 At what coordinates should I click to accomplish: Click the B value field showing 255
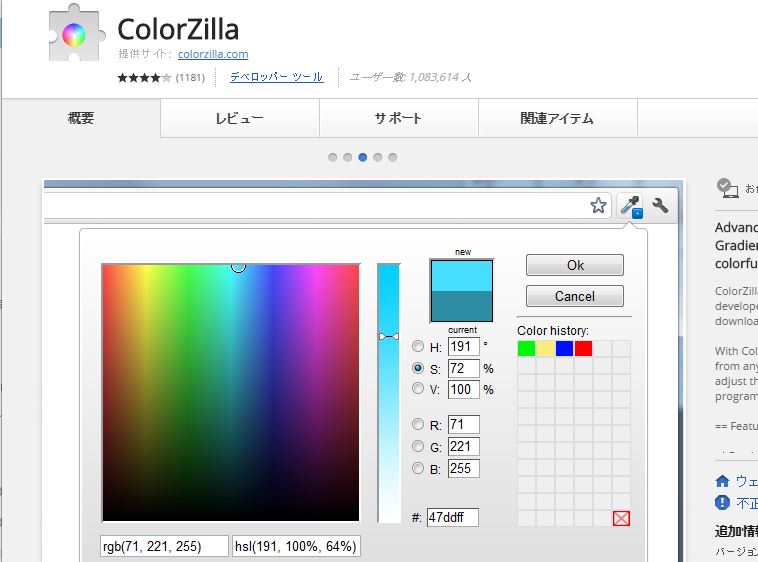(464, 468)
